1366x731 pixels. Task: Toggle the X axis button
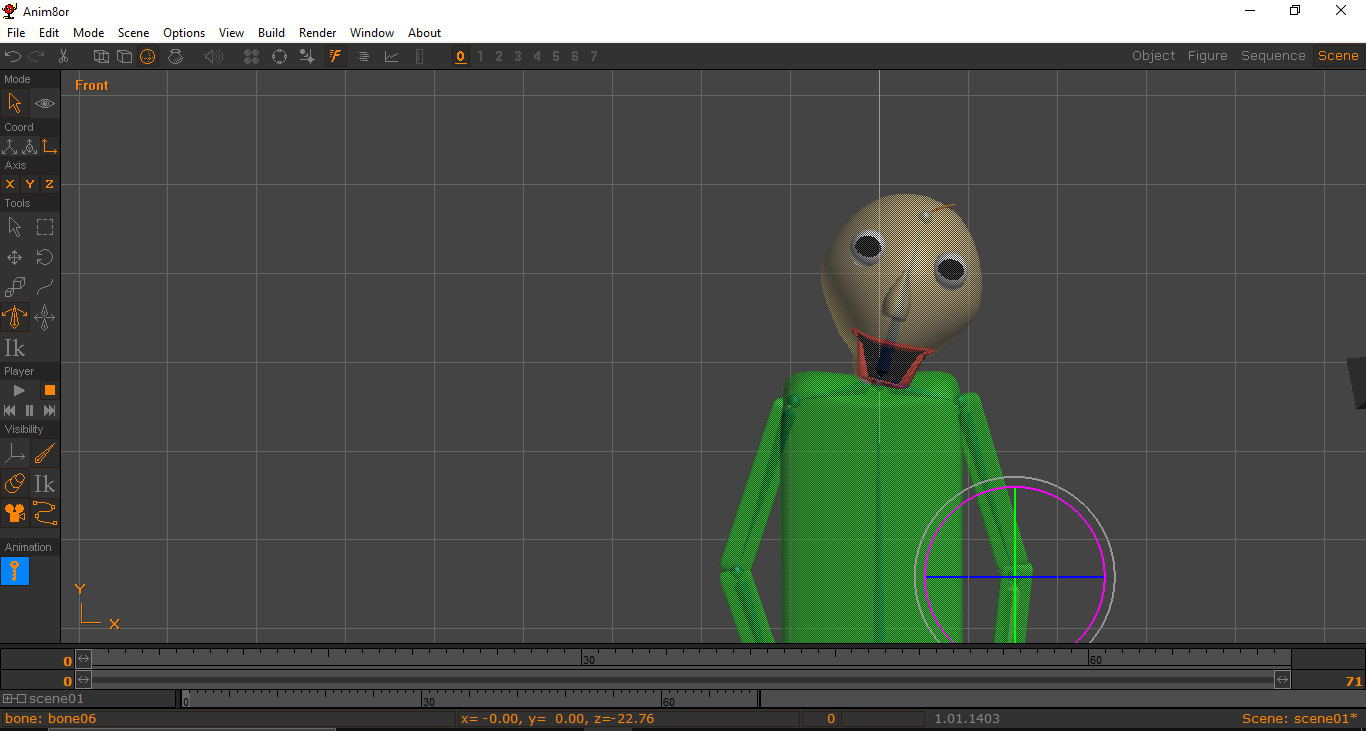10,184
